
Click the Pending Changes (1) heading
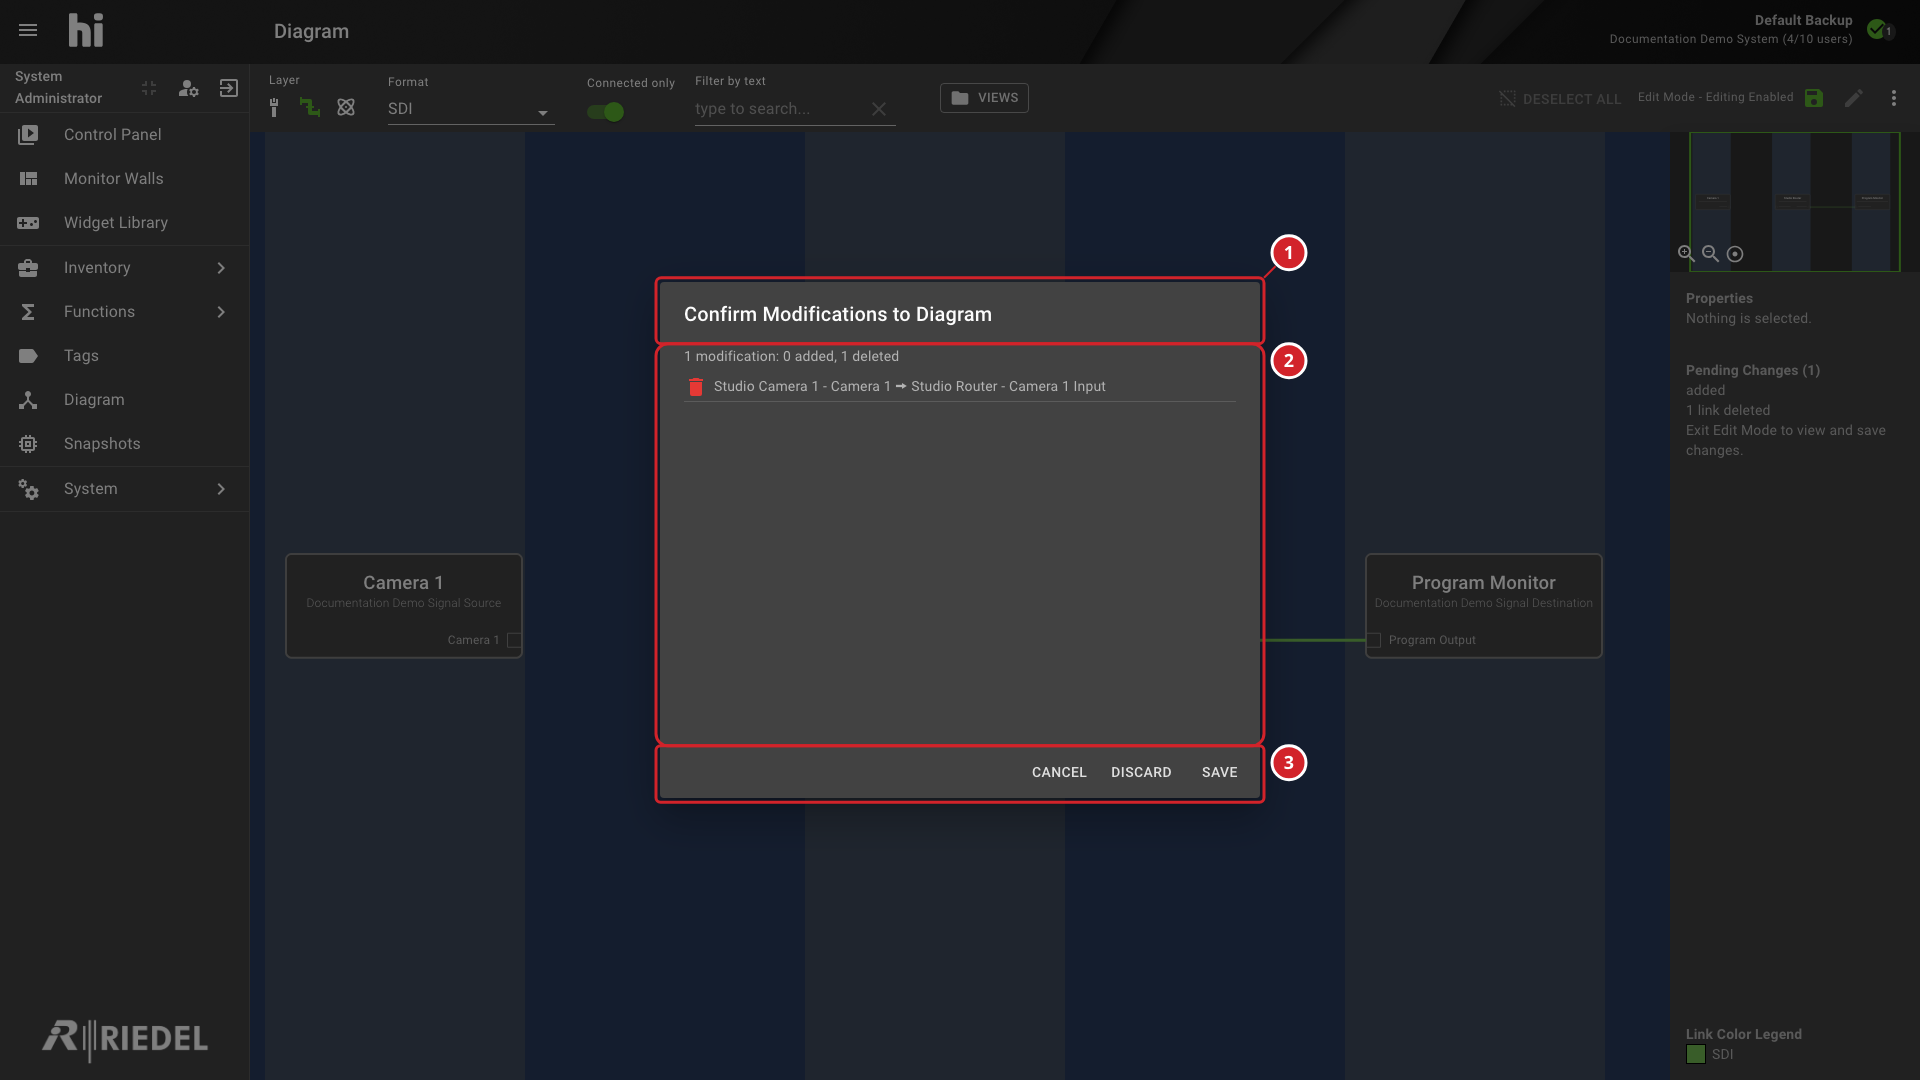tap(1753, 371)
